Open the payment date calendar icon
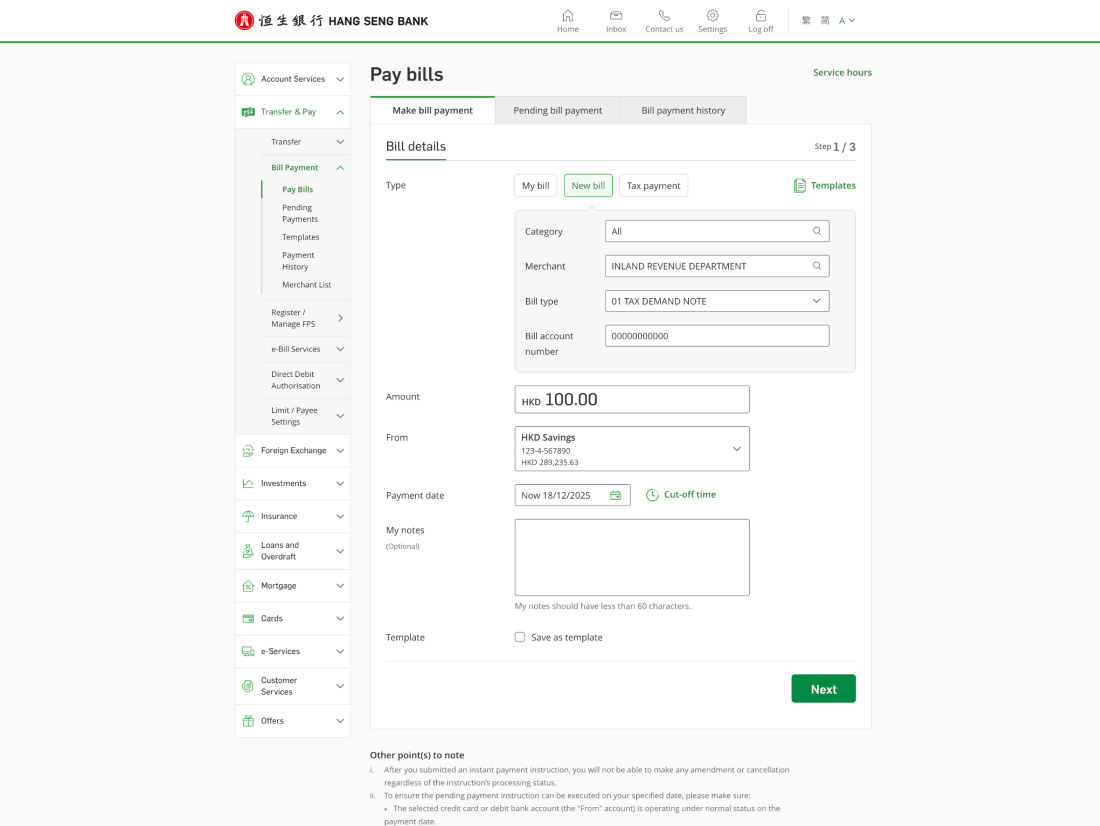The height and width of the screenshot is (826, 1100). 615,495
